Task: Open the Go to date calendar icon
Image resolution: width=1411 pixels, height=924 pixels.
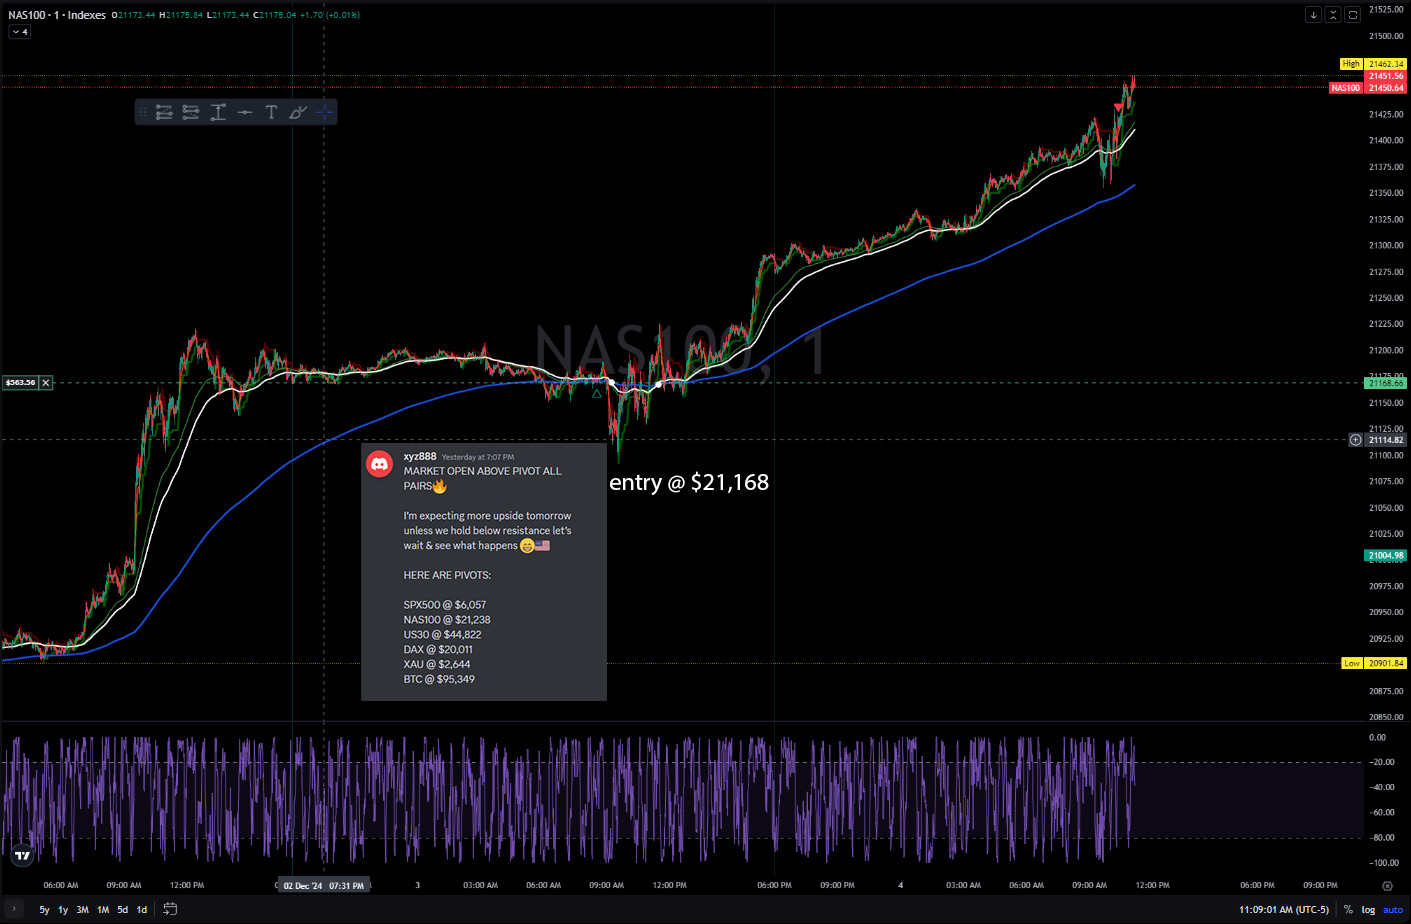Action: (170, 909)
